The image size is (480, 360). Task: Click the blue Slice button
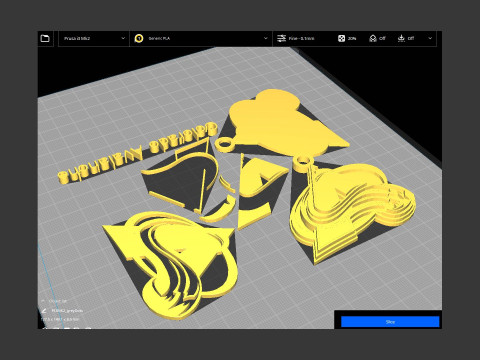coord(390,322)
